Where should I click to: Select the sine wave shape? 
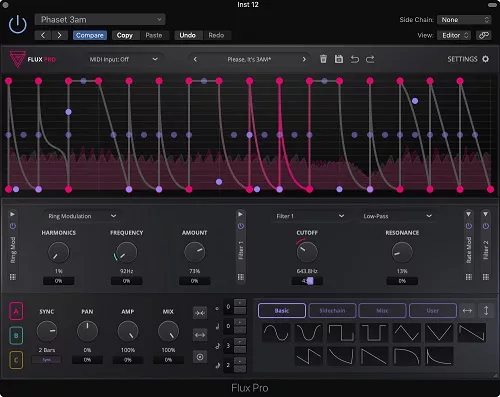(x=276, y=333)
